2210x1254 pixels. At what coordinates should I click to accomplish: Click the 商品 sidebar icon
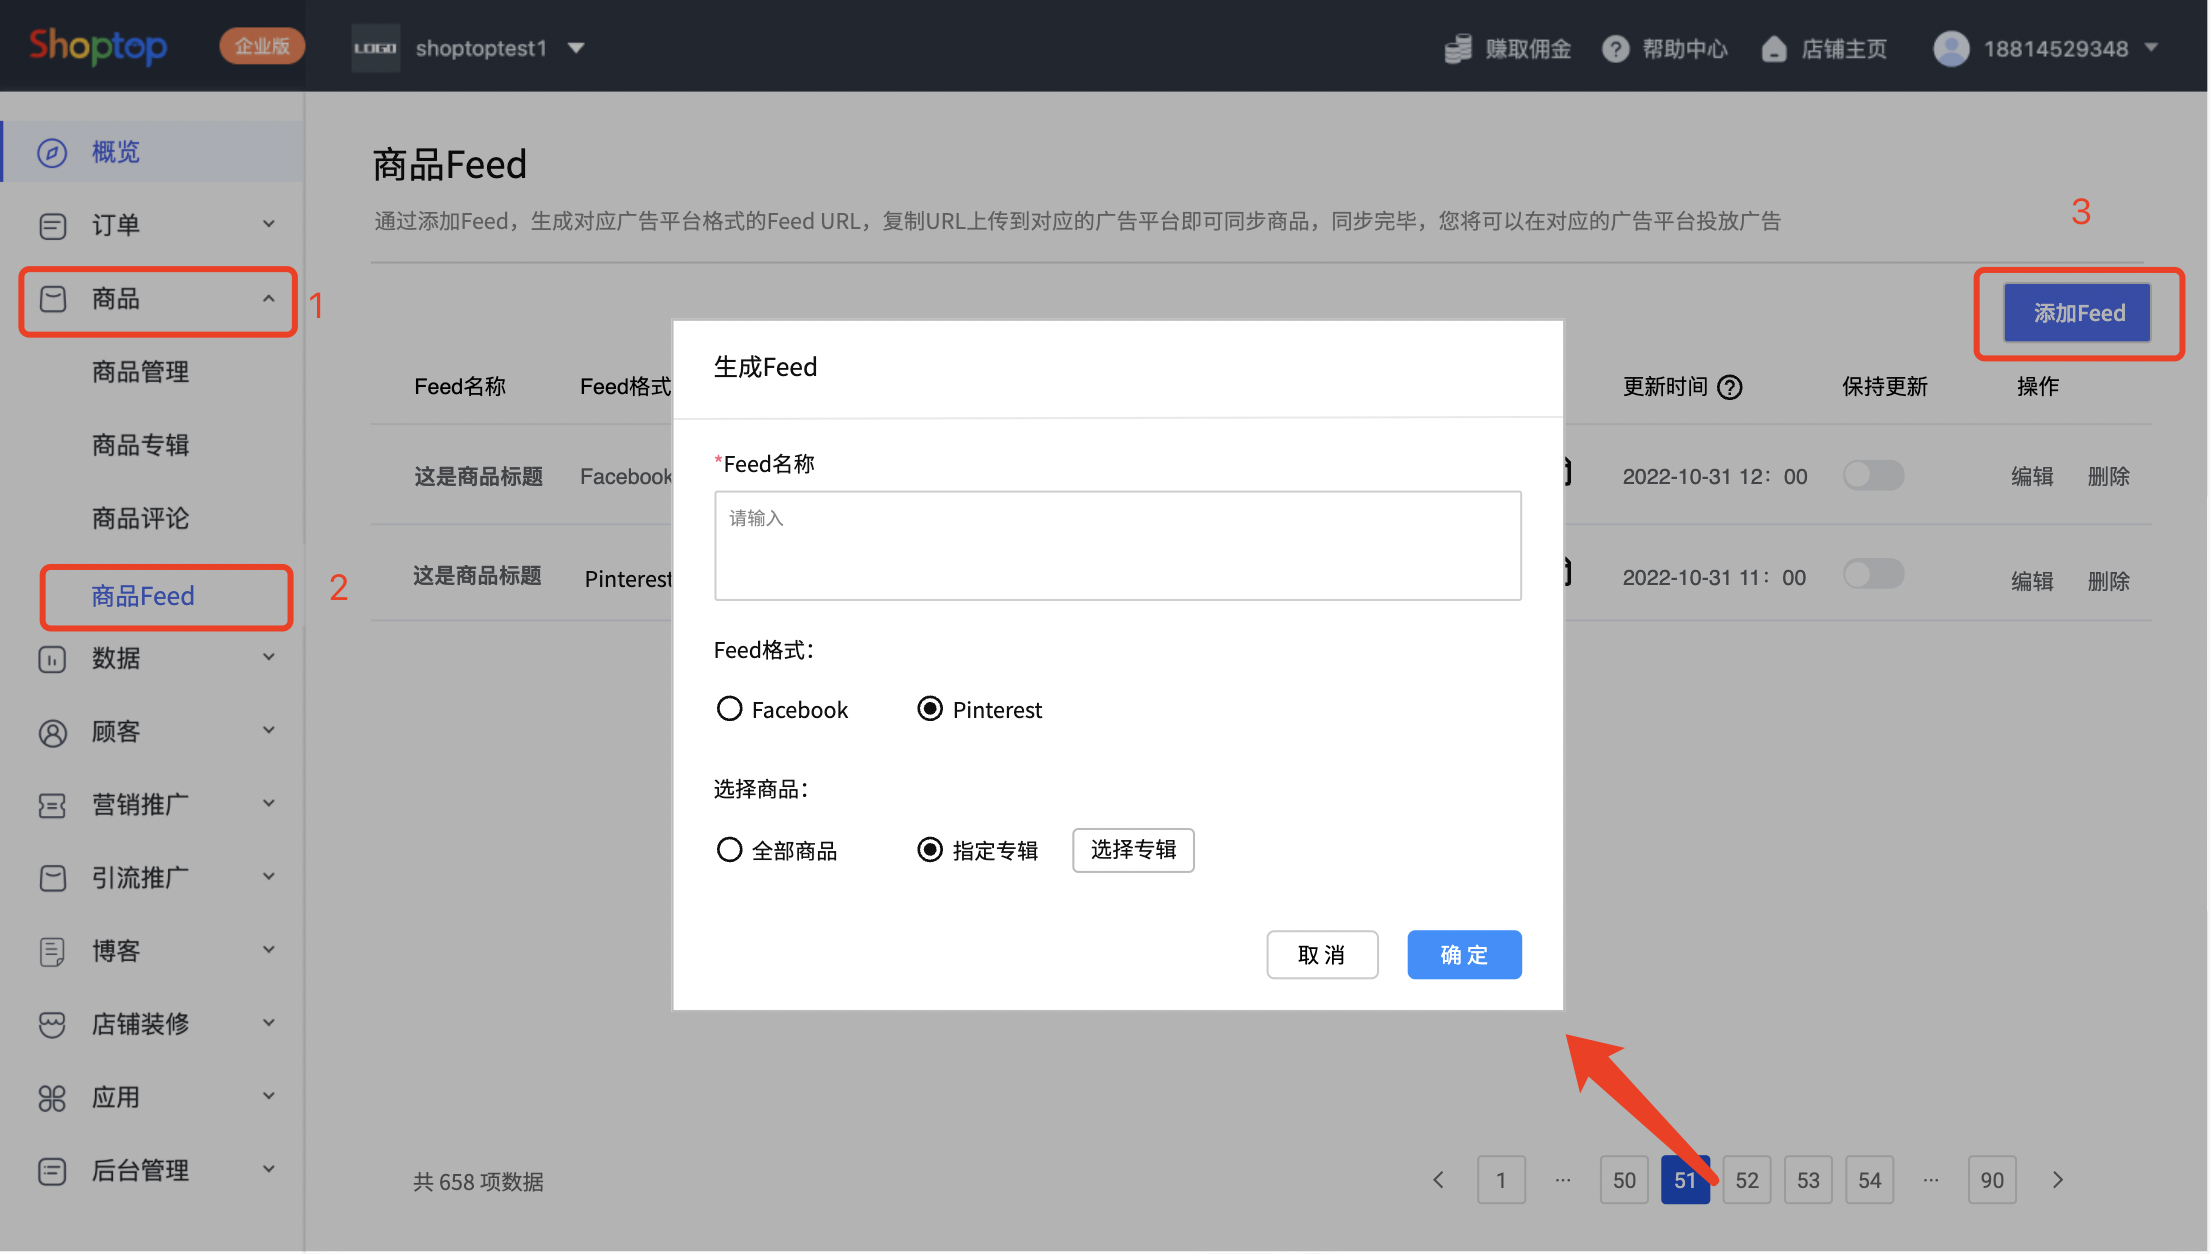52,299
